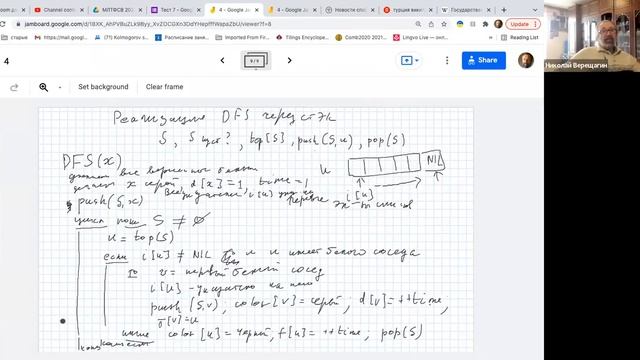Click the blue Share button
Screen dimensions: 640x360
(484, 60)
